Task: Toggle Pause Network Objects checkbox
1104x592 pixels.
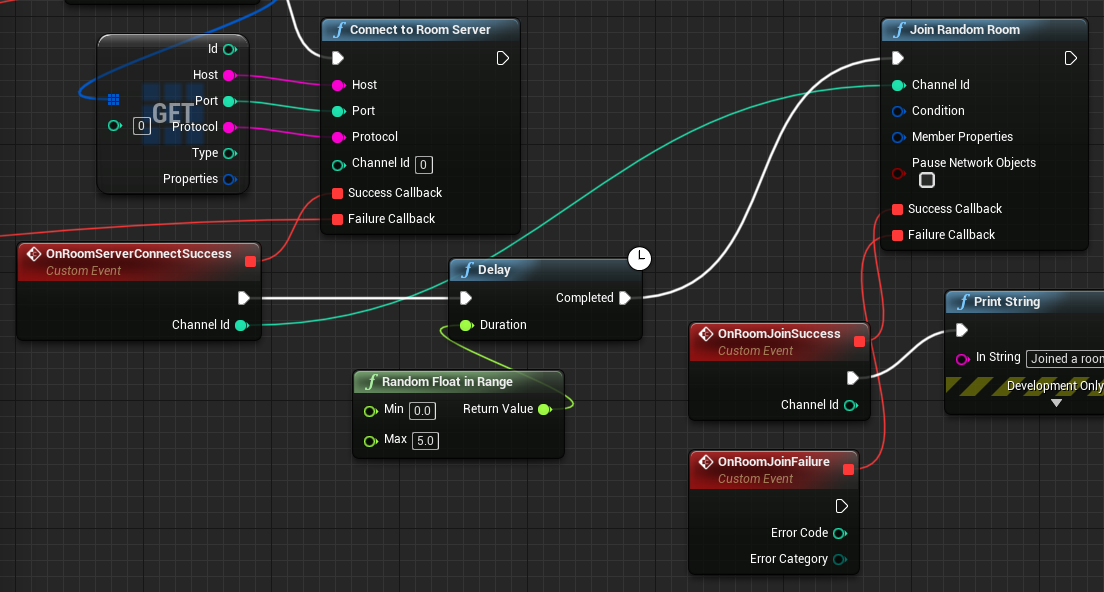Action: click(x=927, y=180)
